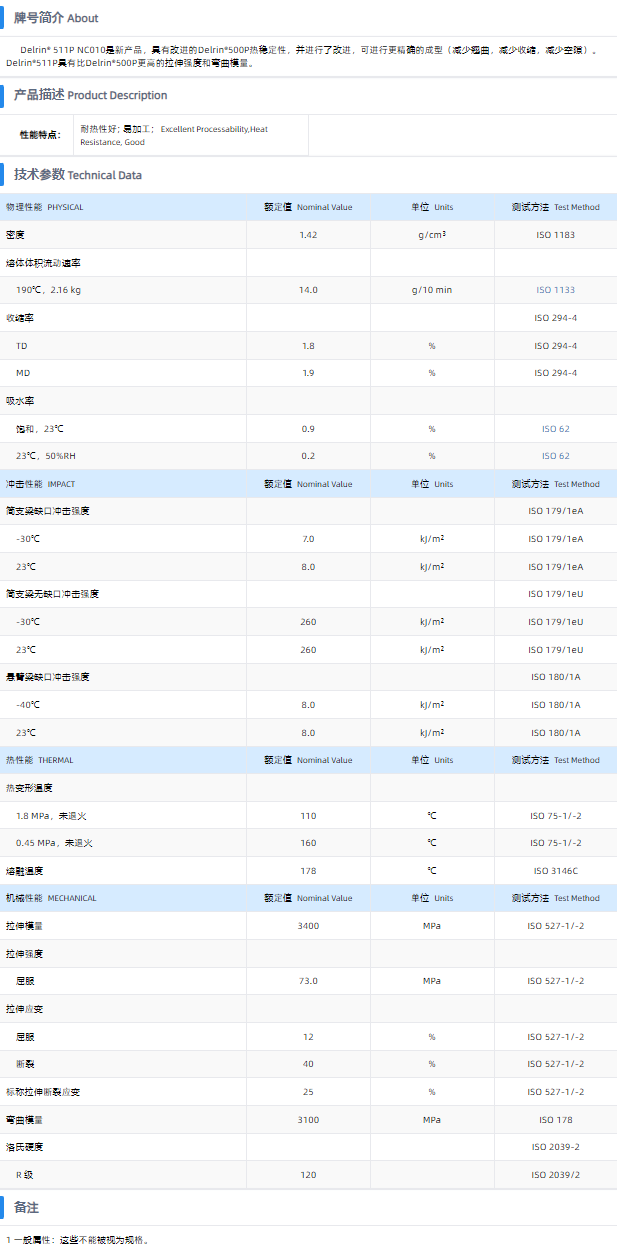Select the 产品描述 Product Description heading
The height and width of the screenshot is (1247, 617).
(x=90, y=95)
